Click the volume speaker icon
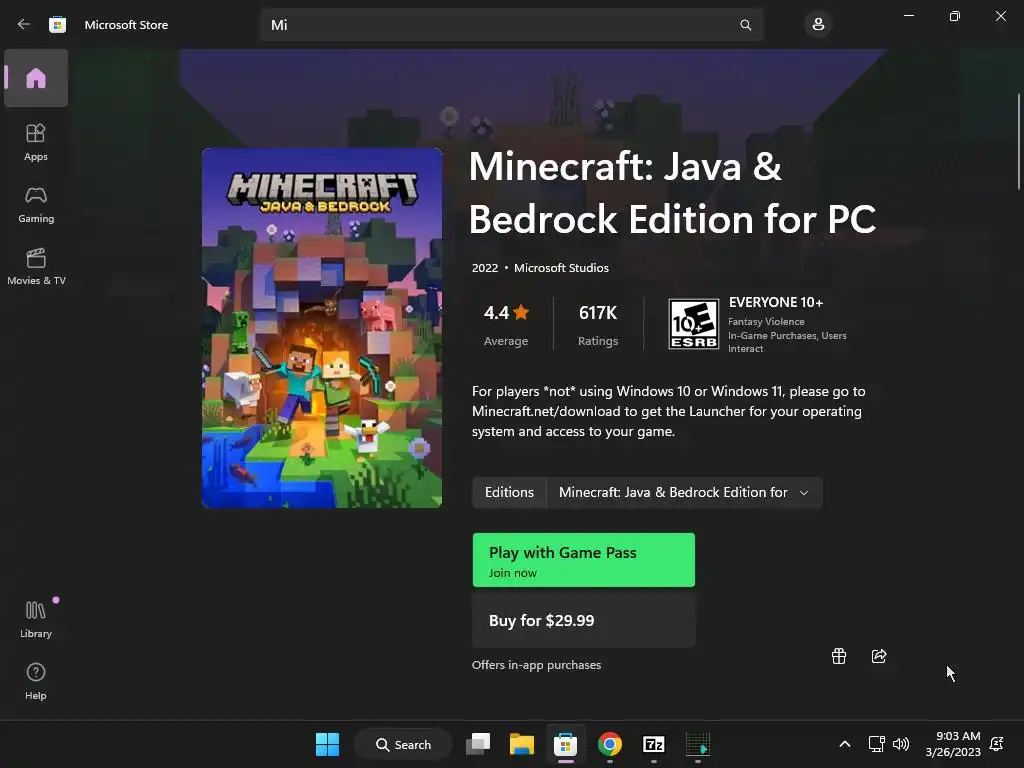Viewport: 1024px width, 768px height. [901, 744]
